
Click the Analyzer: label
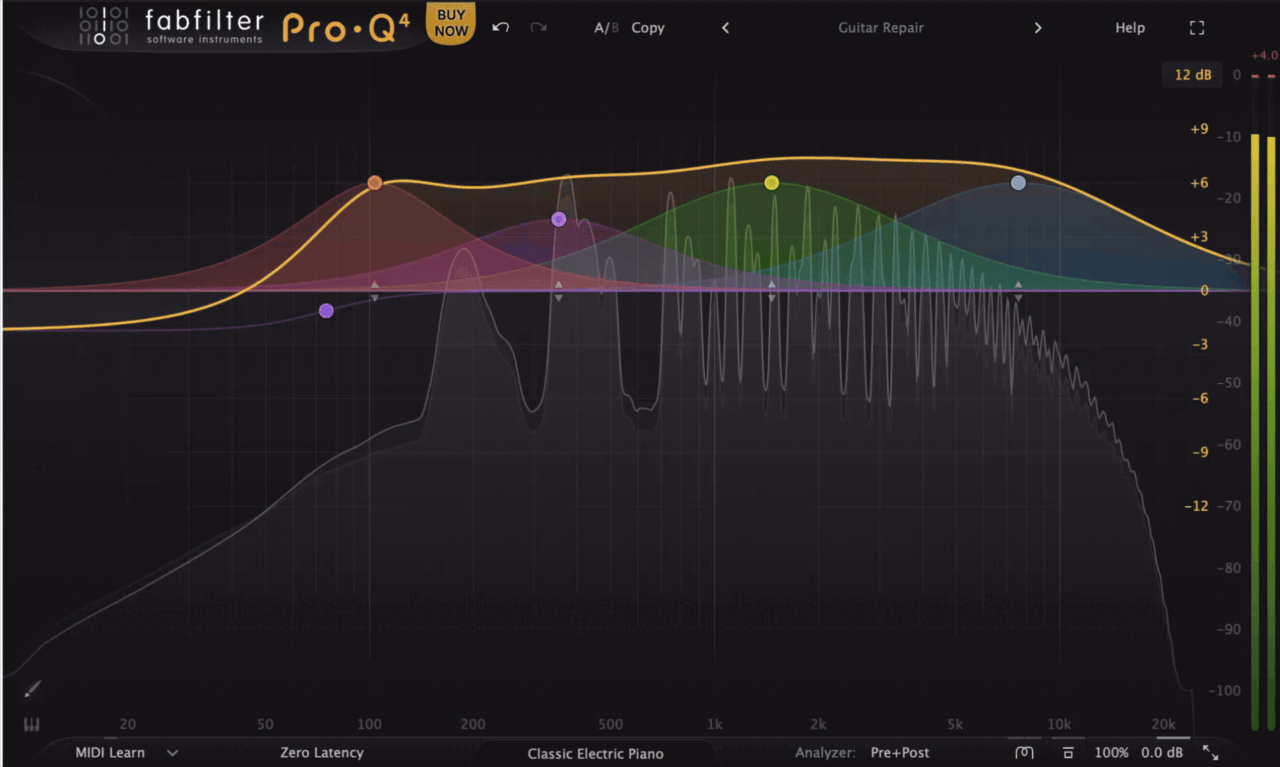click(825, 753)
